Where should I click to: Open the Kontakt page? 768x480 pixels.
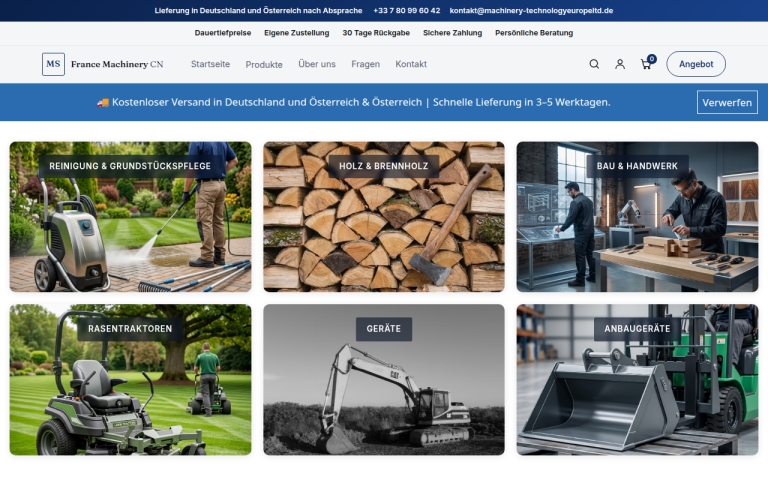(411, 64)
